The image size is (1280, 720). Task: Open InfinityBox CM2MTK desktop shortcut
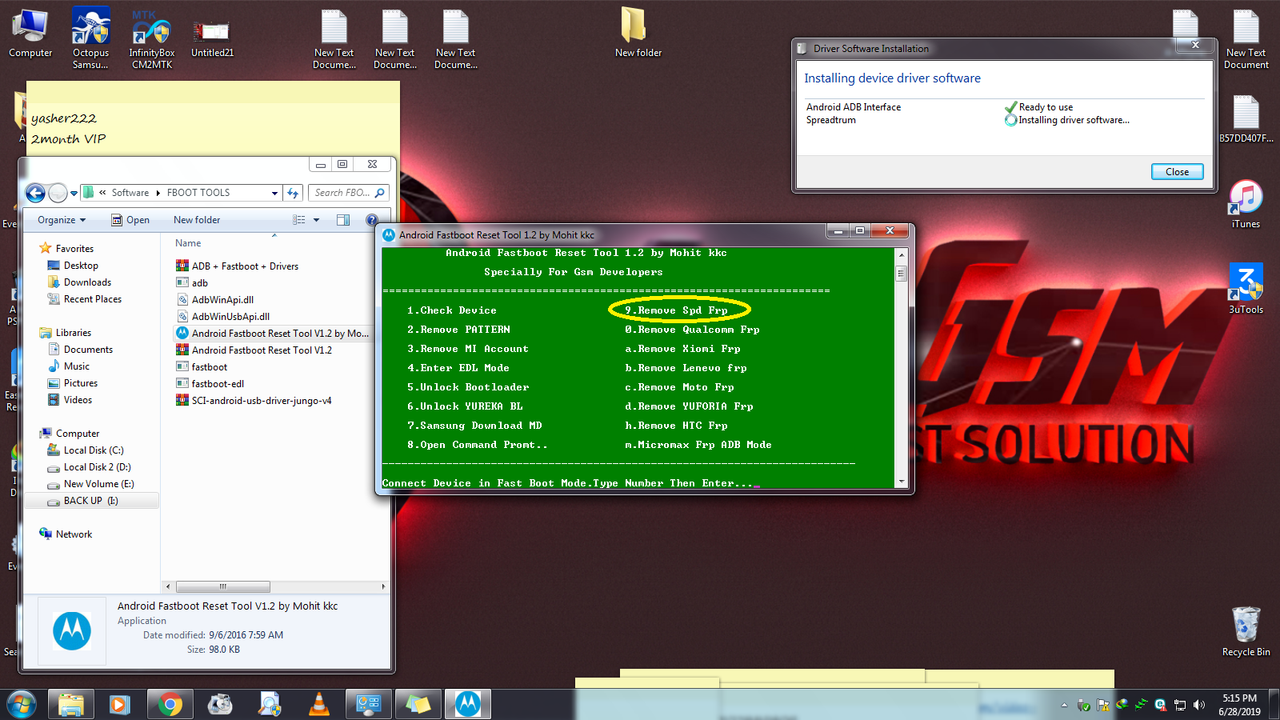(x=151, y=38)
